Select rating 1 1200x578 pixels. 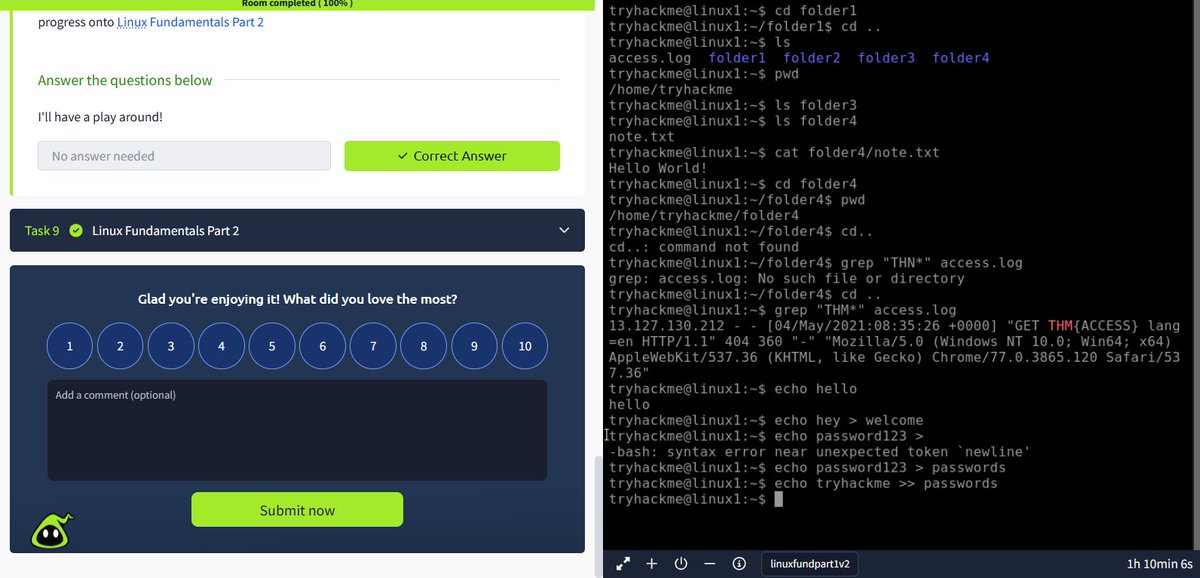(x=70, y=346)
